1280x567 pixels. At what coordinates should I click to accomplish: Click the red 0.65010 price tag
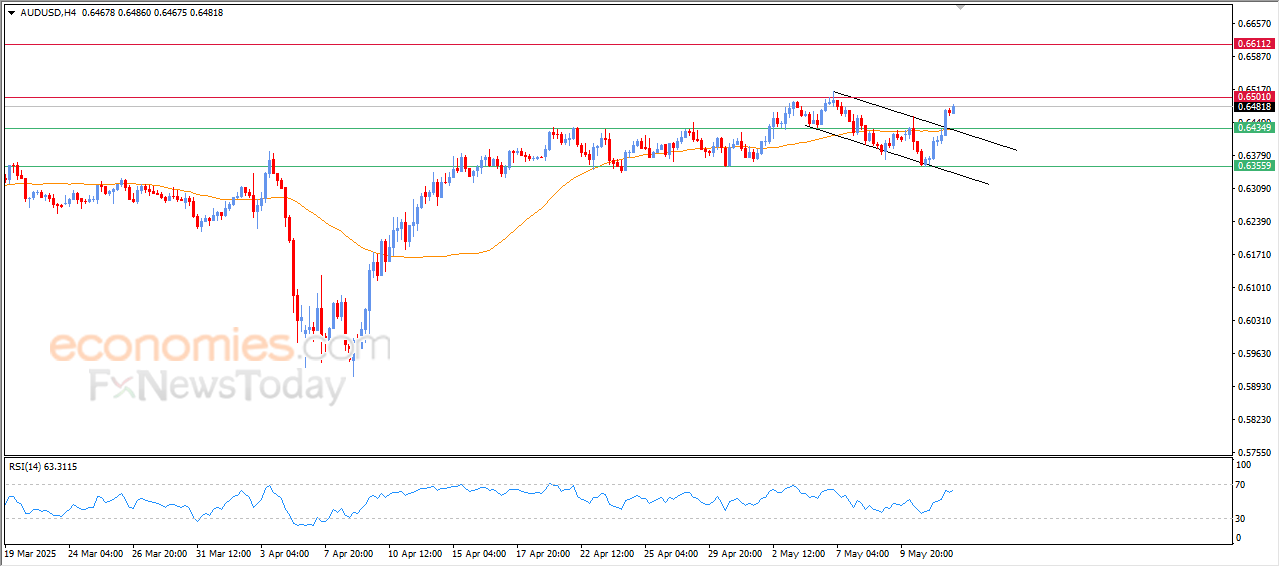[1254, 97]
